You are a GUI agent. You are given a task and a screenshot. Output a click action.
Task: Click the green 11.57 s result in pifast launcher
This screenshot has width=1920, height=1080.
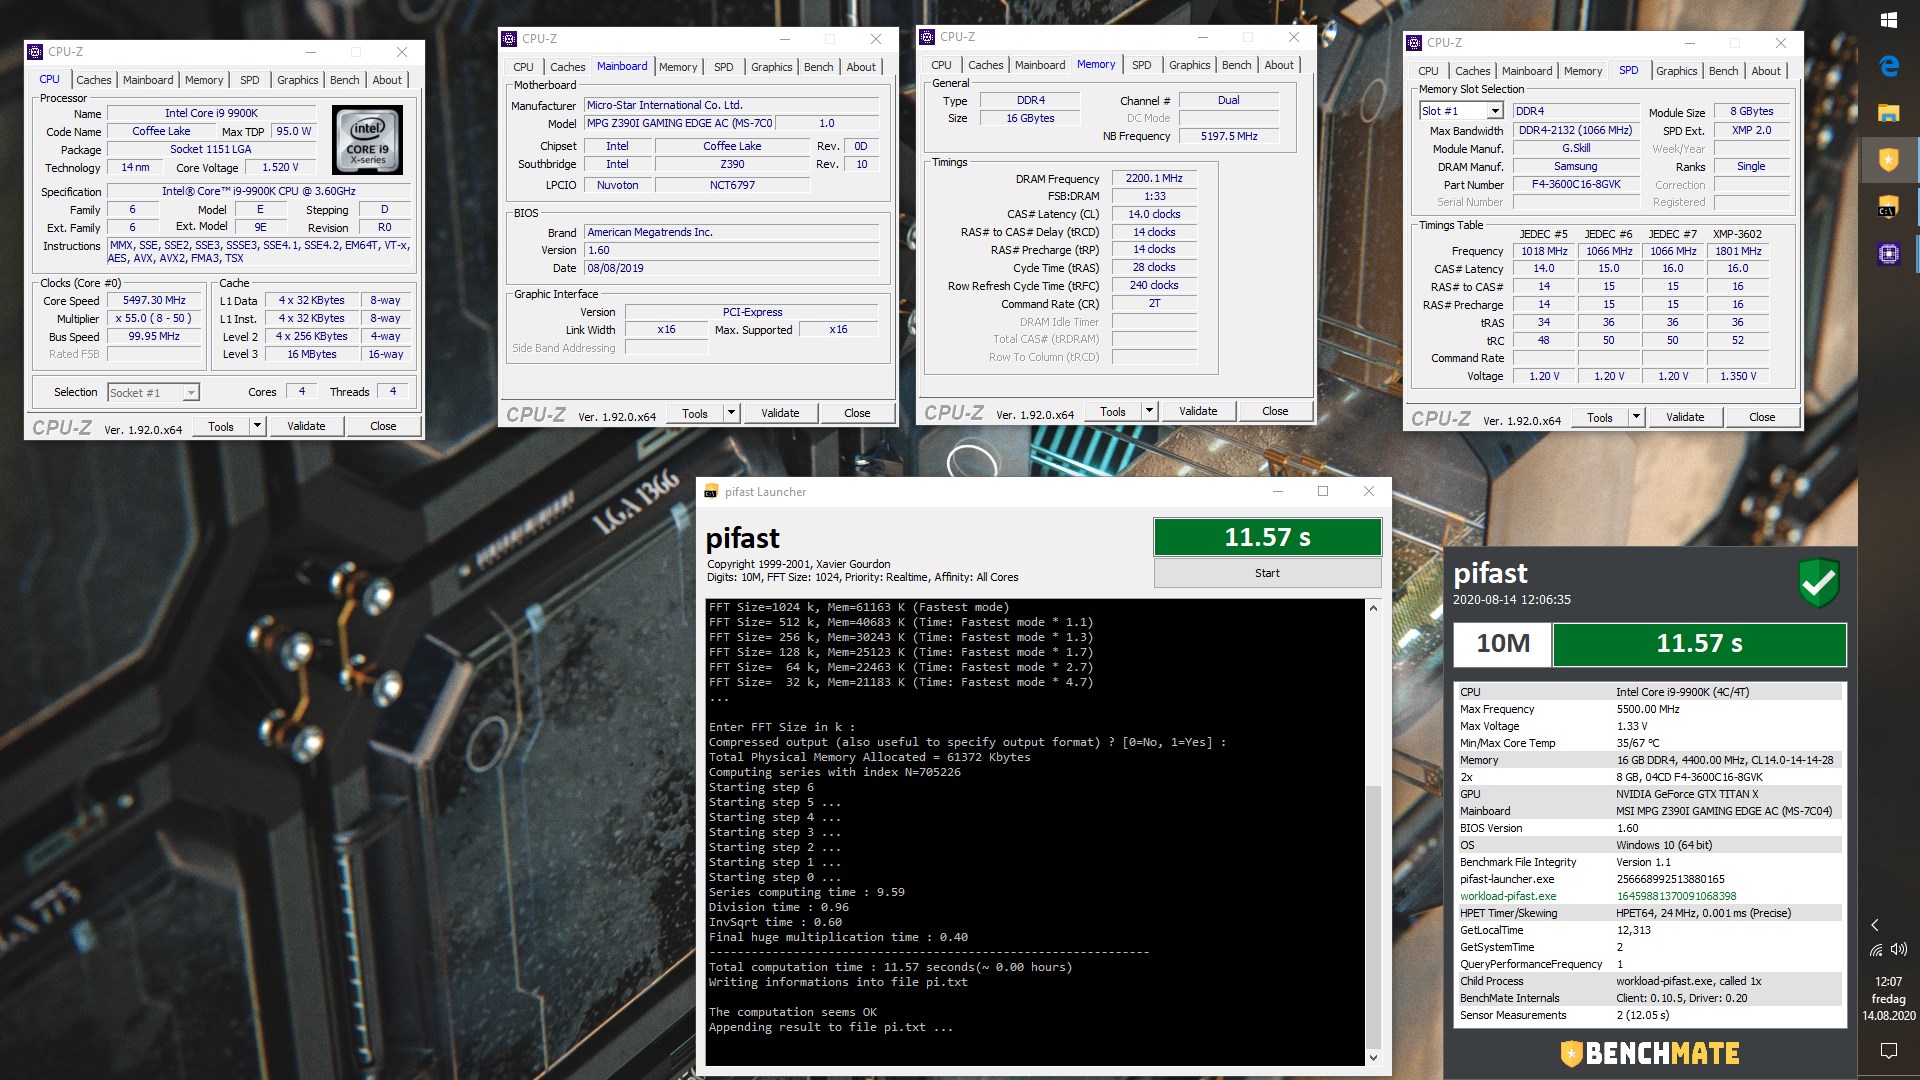pos(1267,537)
